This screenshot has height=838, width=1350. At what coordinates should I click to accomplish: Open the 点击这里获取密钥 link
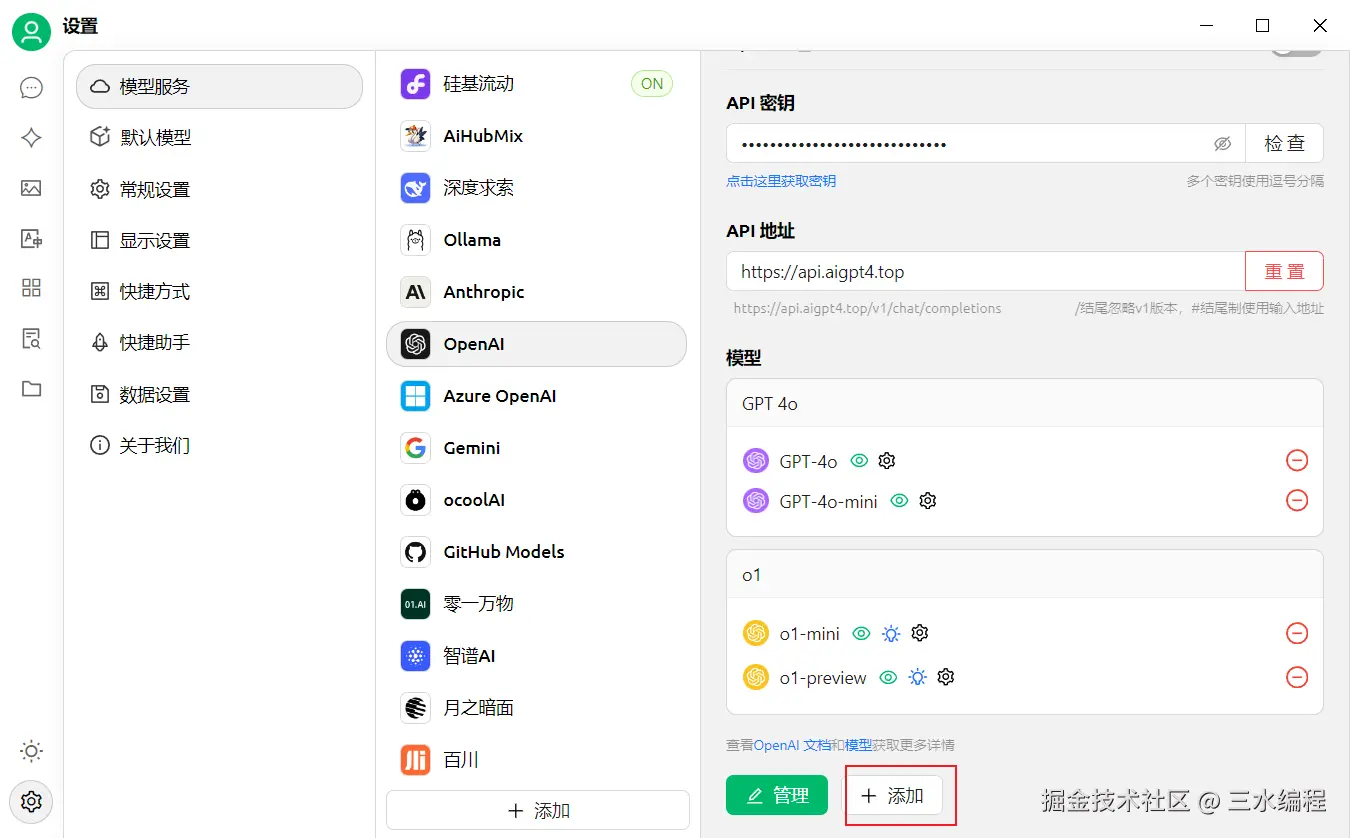(781, 181)
